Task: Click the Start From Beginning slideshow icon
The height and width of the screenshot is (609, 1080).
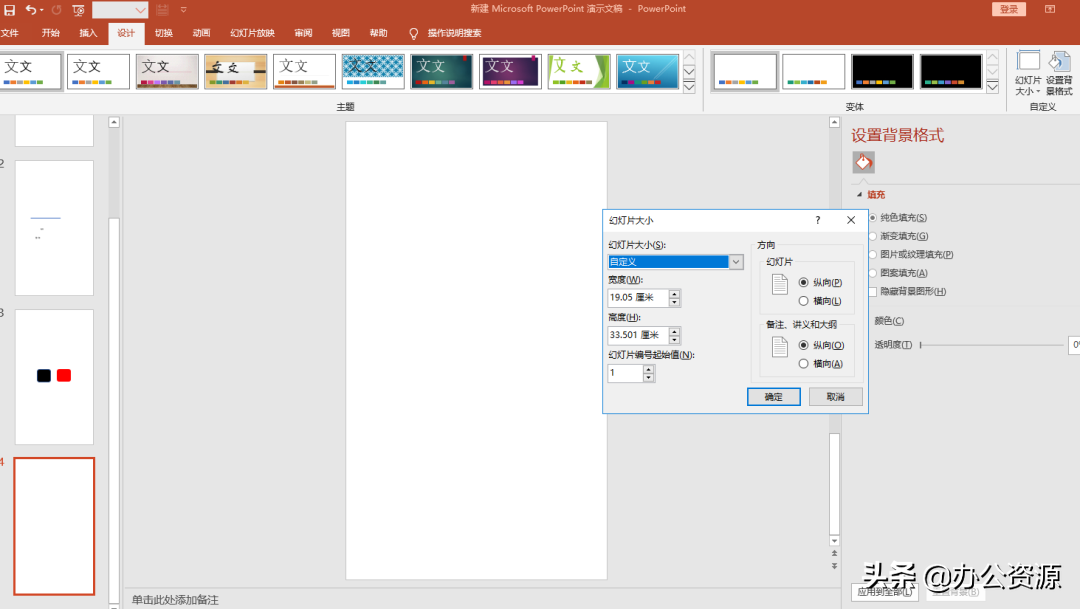Action: (x=79, y=10)
